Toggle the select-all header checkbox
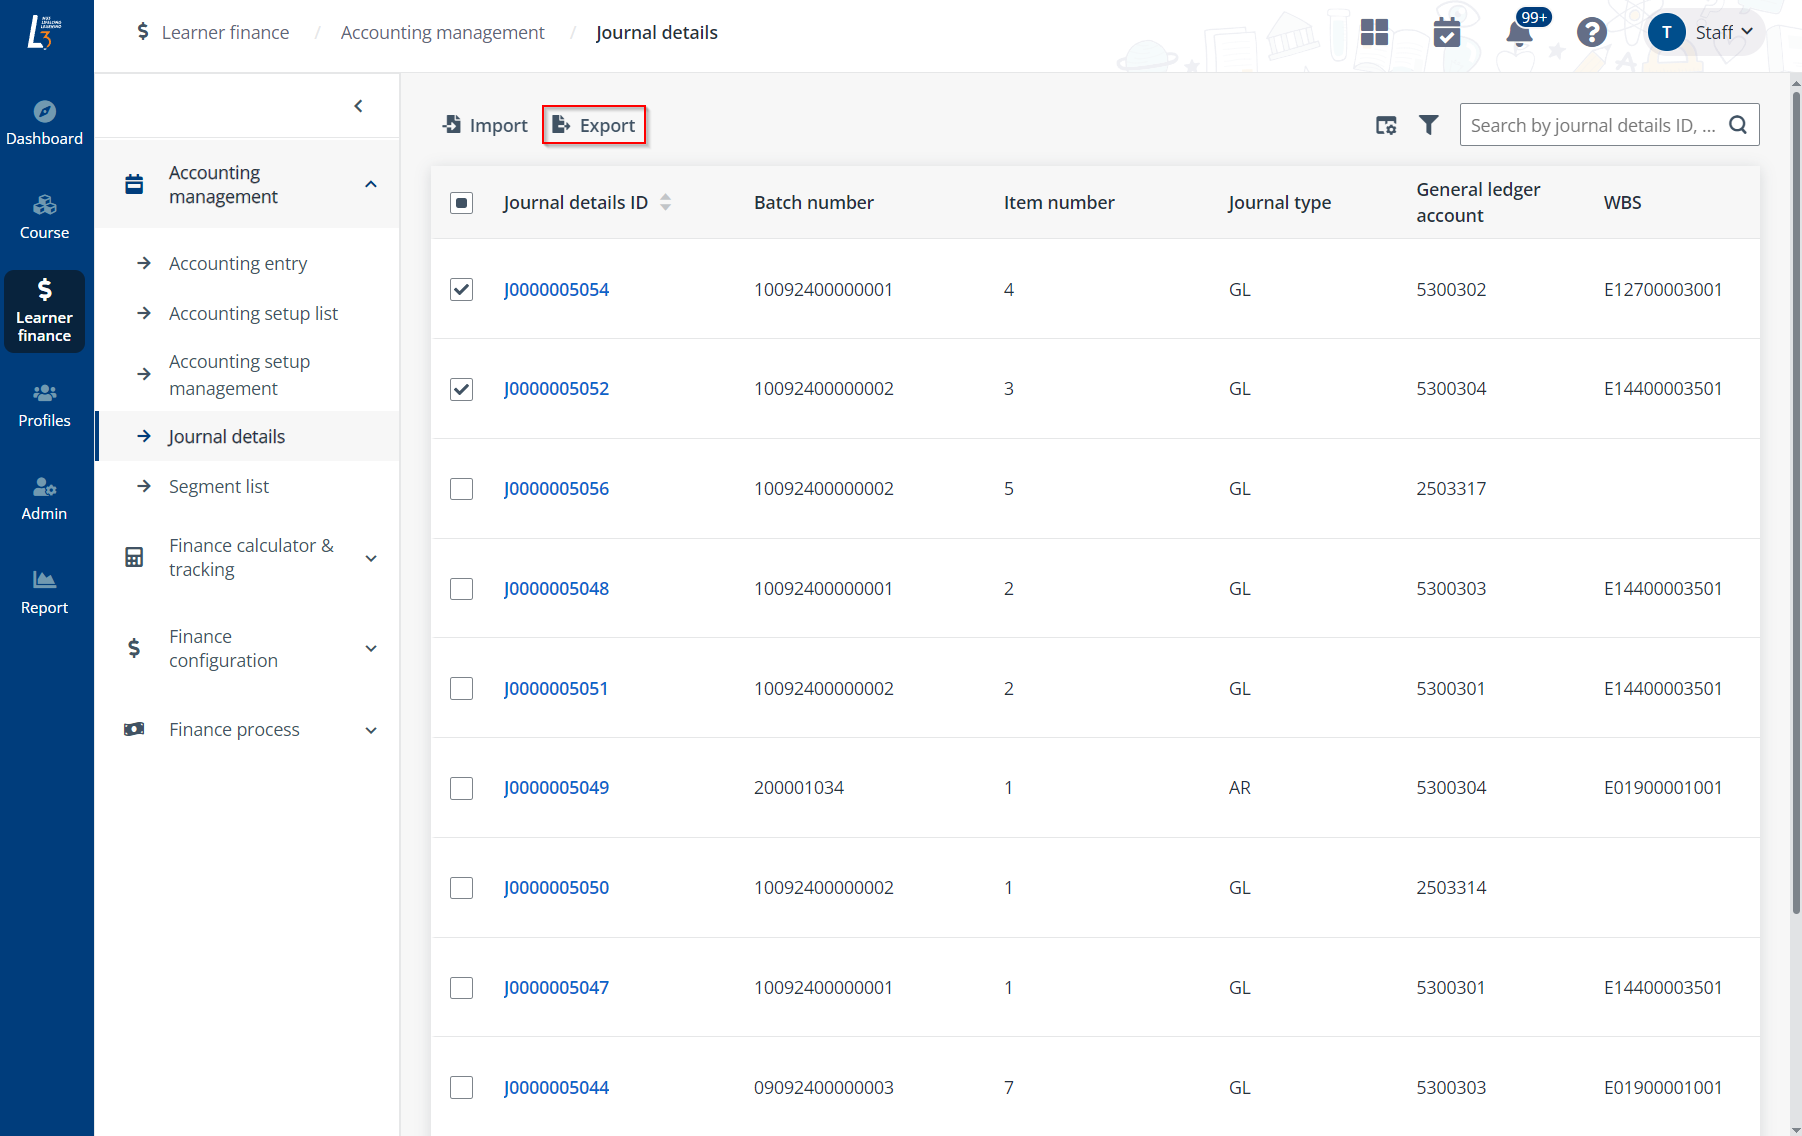 (461, 203)
